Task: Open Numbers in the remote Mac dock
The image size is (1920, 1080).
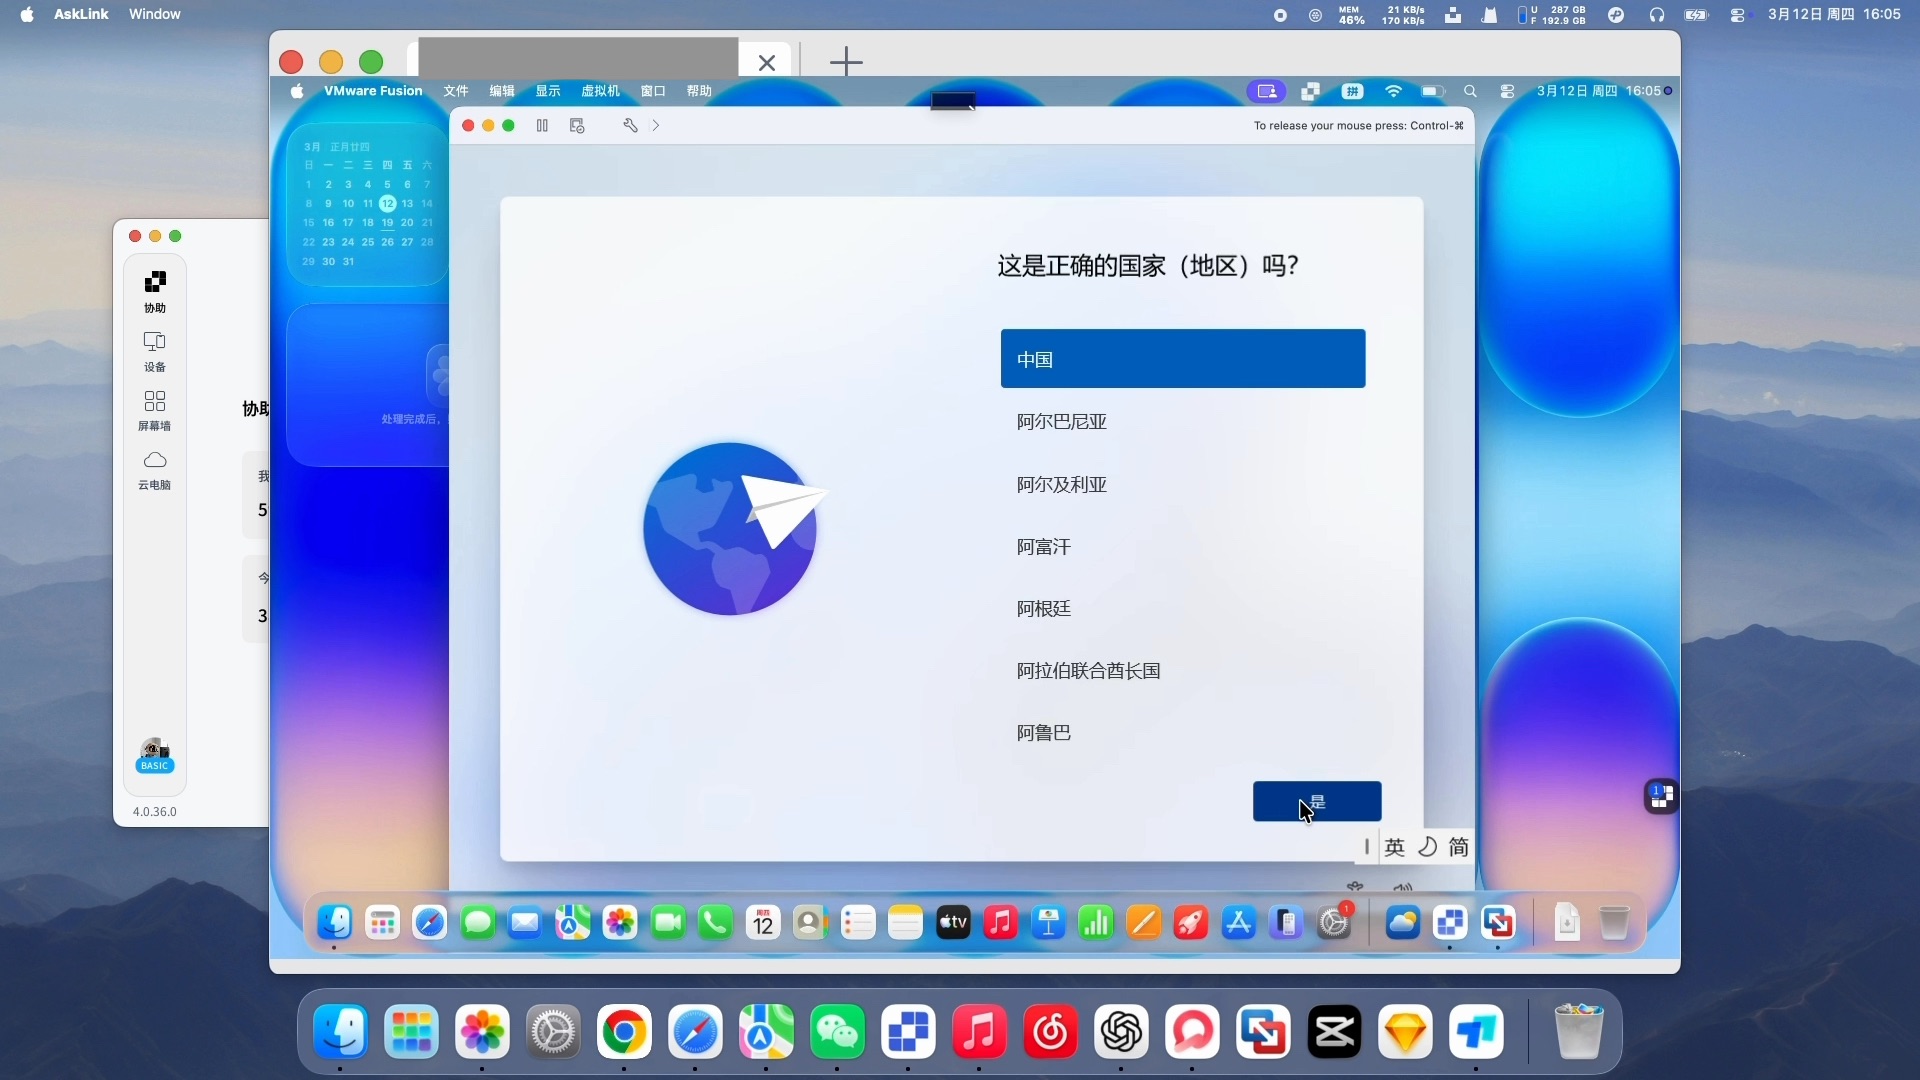Action: point(1096,922)
